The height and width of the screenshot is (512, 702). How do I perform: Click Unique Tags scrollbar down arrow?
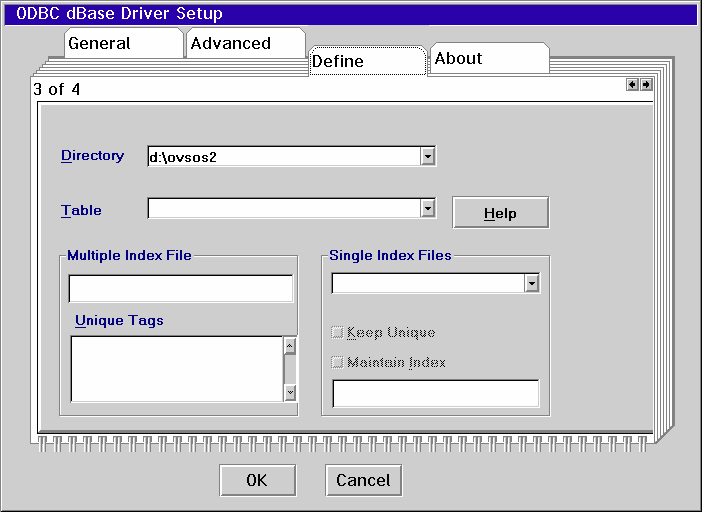tap(290, 393)
